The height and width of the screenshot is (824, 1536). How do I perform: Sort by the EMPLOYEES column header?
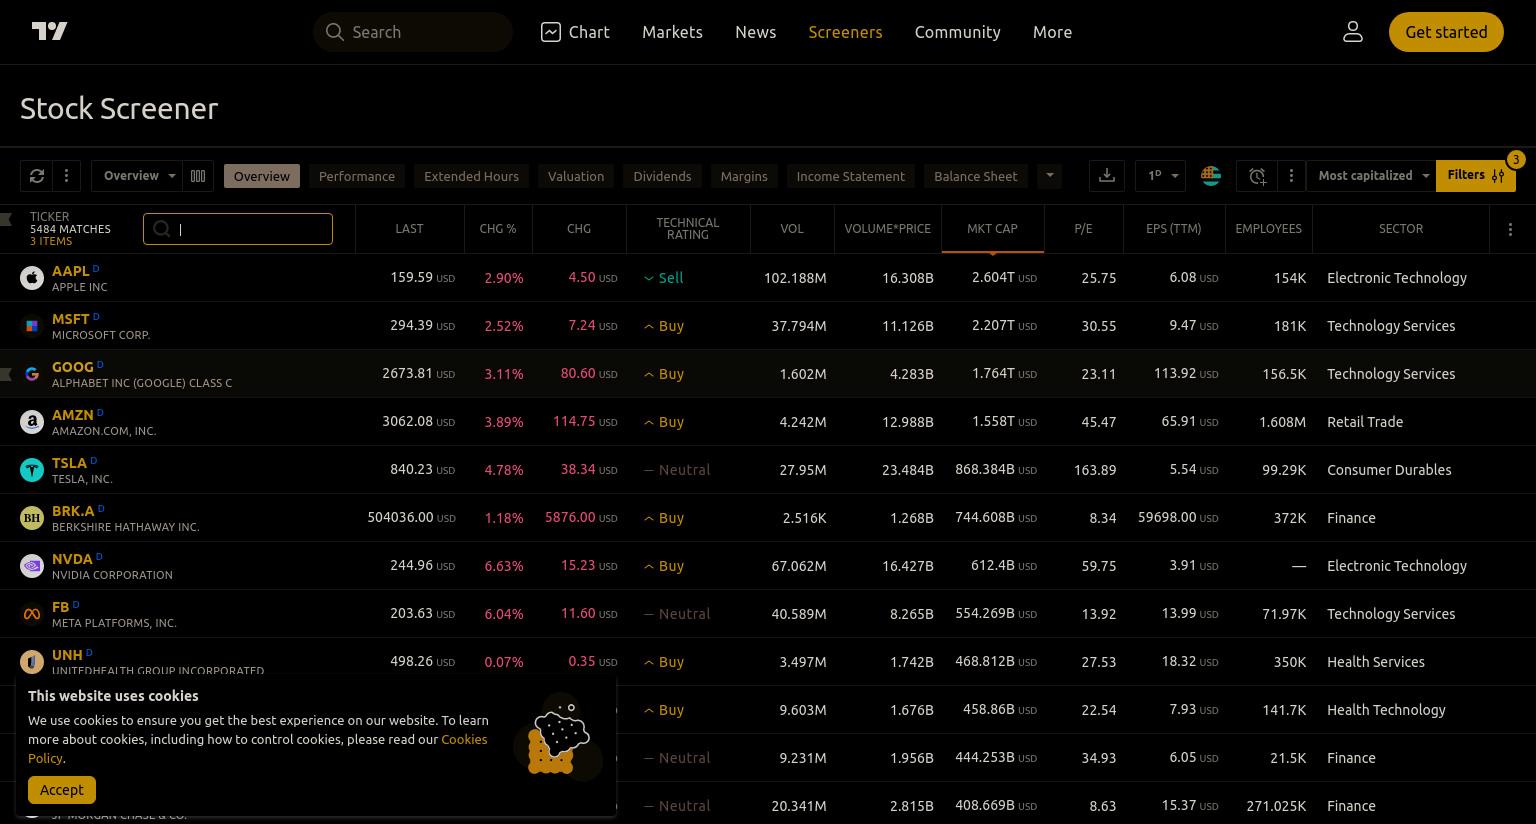tap(1268, 229)
